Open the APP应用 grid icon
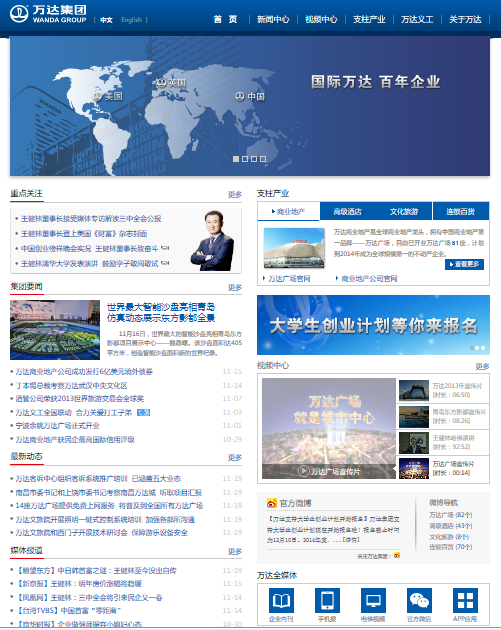The height and width of the screenshot is (630, 501). [465, 600]
